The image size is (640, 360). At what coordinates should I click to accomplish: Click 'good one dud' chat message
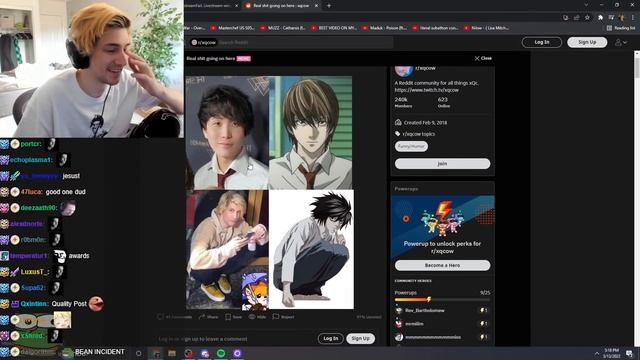click(66, 192)
